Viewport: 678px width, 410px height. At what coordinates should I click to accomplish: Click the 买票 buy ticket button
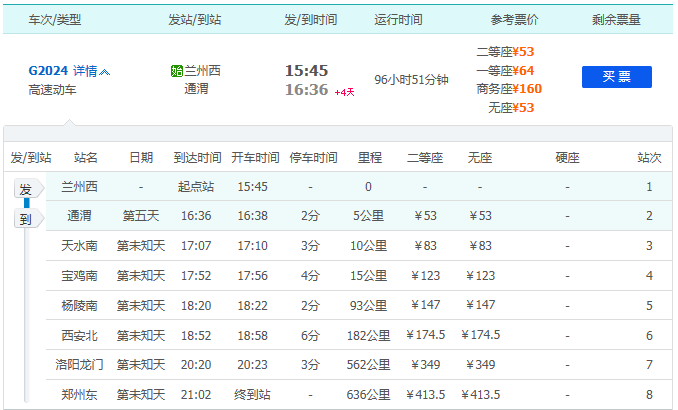(x=617, y=77)
